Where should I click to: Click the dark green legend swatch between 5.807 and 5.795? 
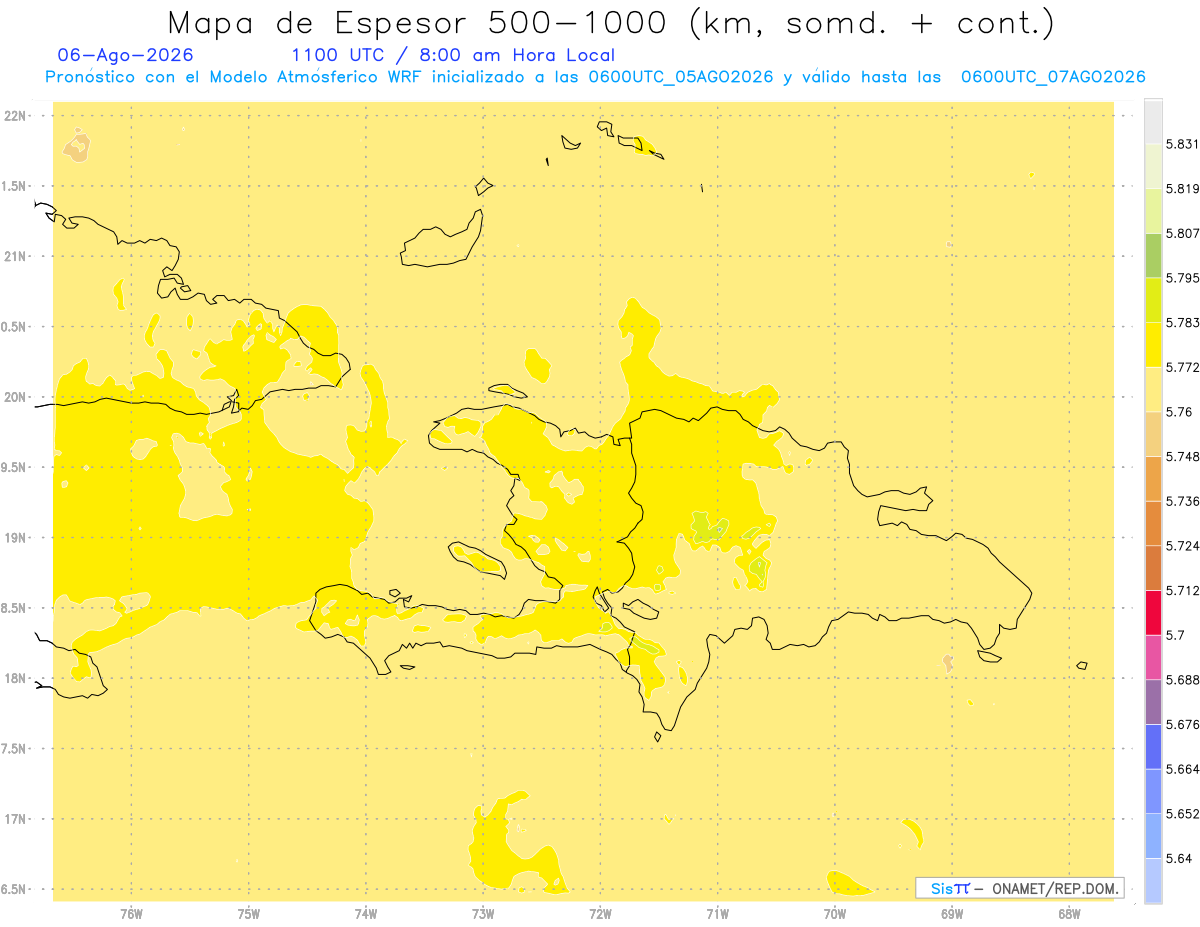point(1153,255)
